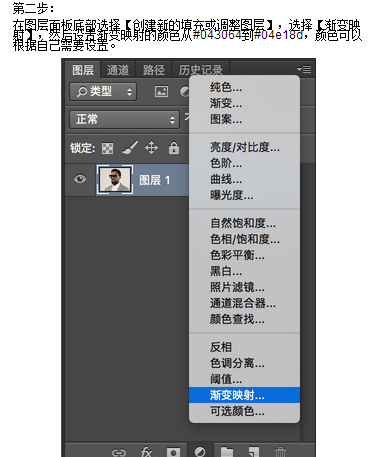
Task: Select 曝光度... menu item
Action: [244, 195]
